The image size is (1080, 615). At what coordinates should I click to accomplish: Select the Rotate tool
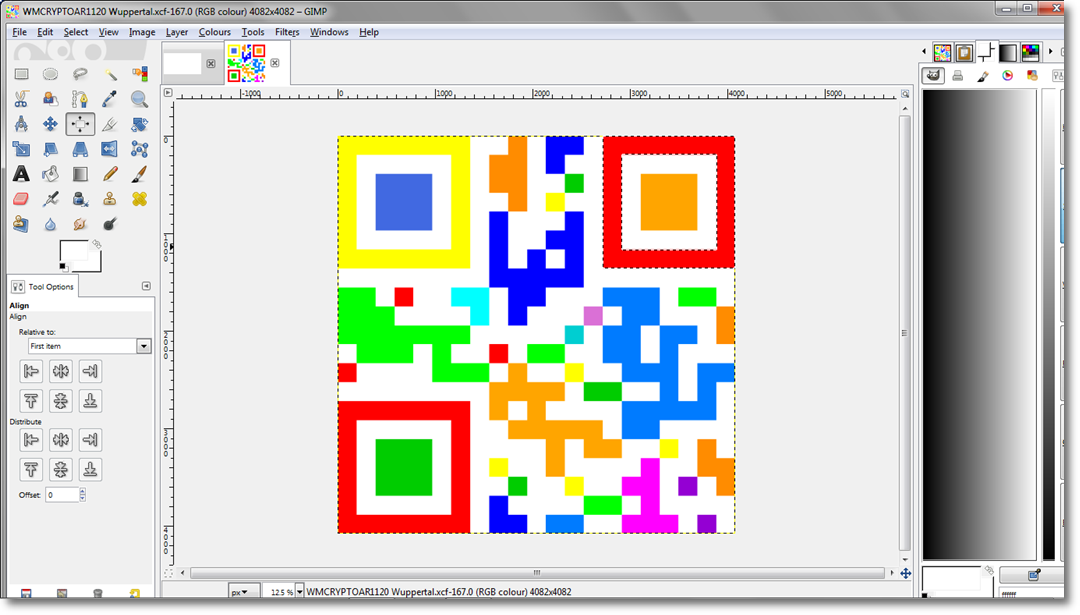pyautogui.click(x=139, y=124)
